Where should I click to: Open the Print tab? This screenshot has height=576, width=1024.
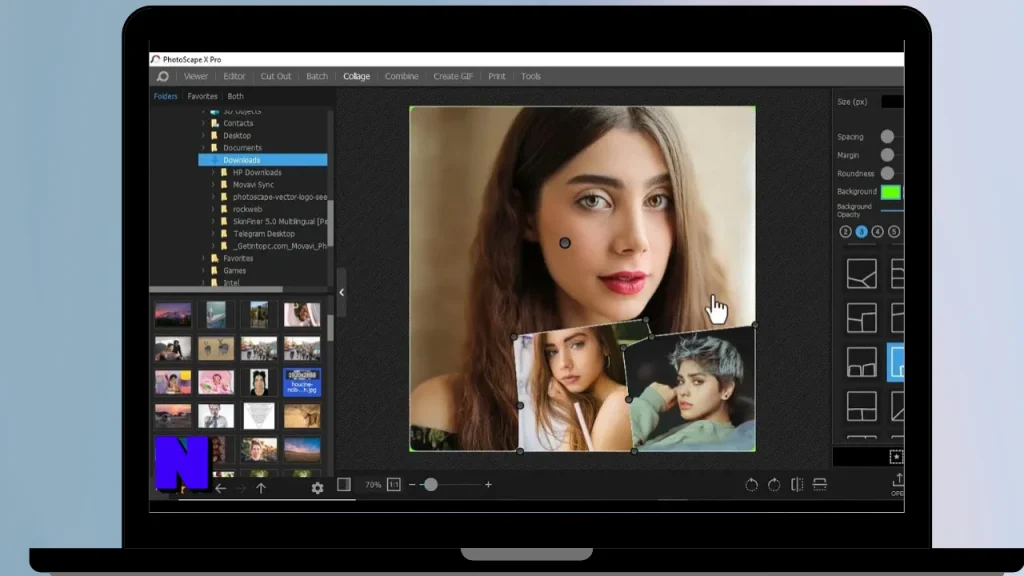tap(496, 76)
